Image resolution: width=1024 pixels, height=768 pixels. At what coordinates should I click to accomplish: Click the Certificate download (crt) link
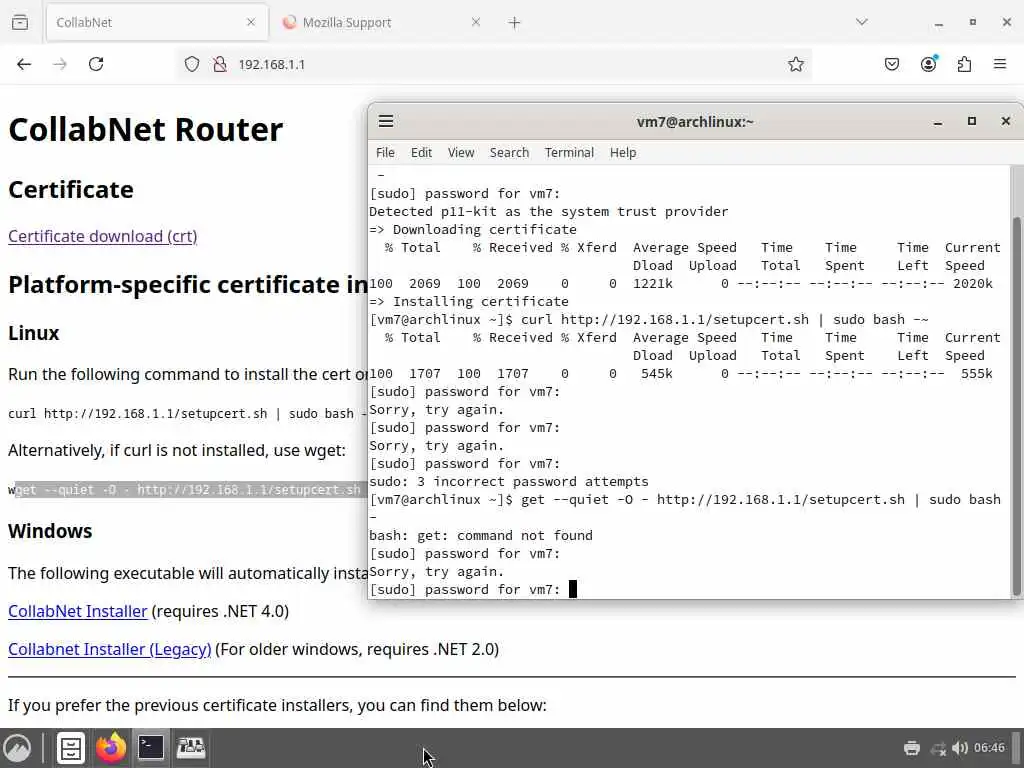tap(103, 236)
